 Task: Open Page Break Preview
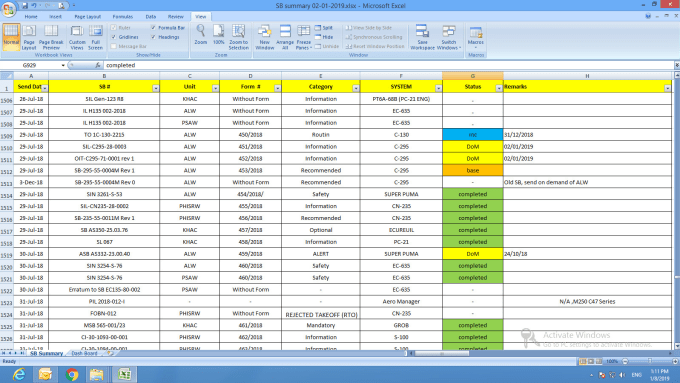point(51,37)
